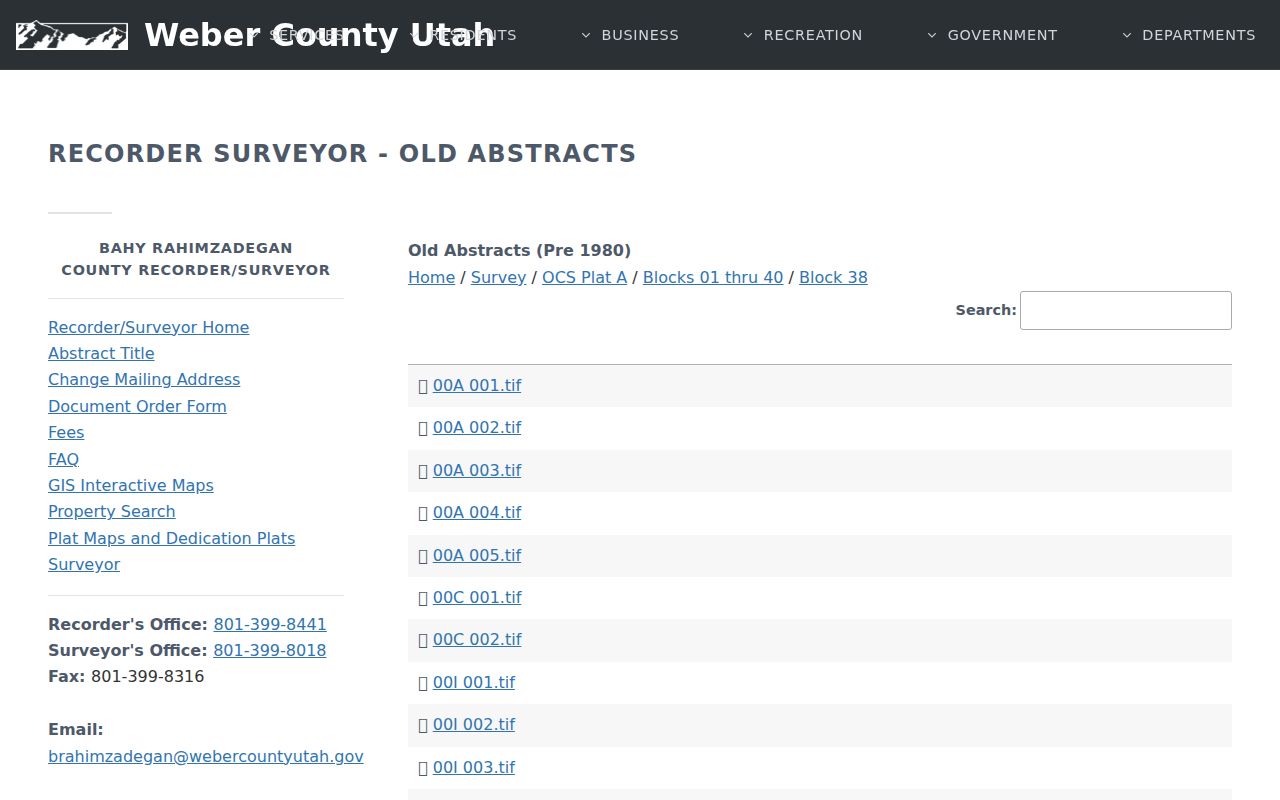
Task: Click the file icon beside 00I 003.tif
Action: pos(423,768)
